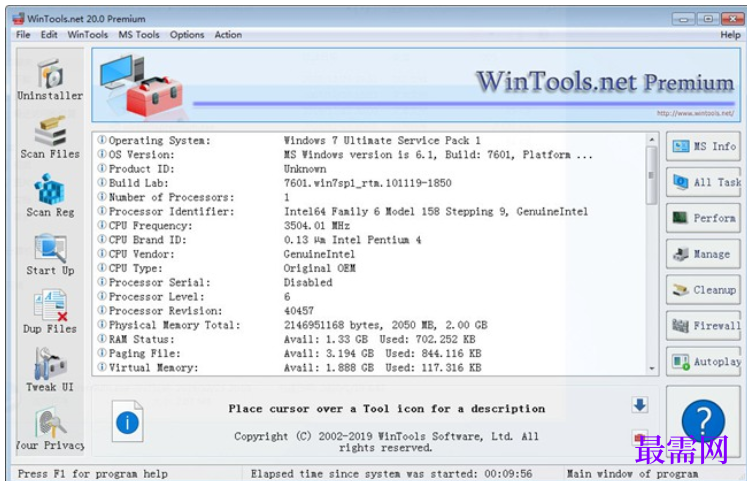Image resolution: width=747 pixels, height=481 pixels.
Task: Click the Autoplay button
Action: (703, 361)
